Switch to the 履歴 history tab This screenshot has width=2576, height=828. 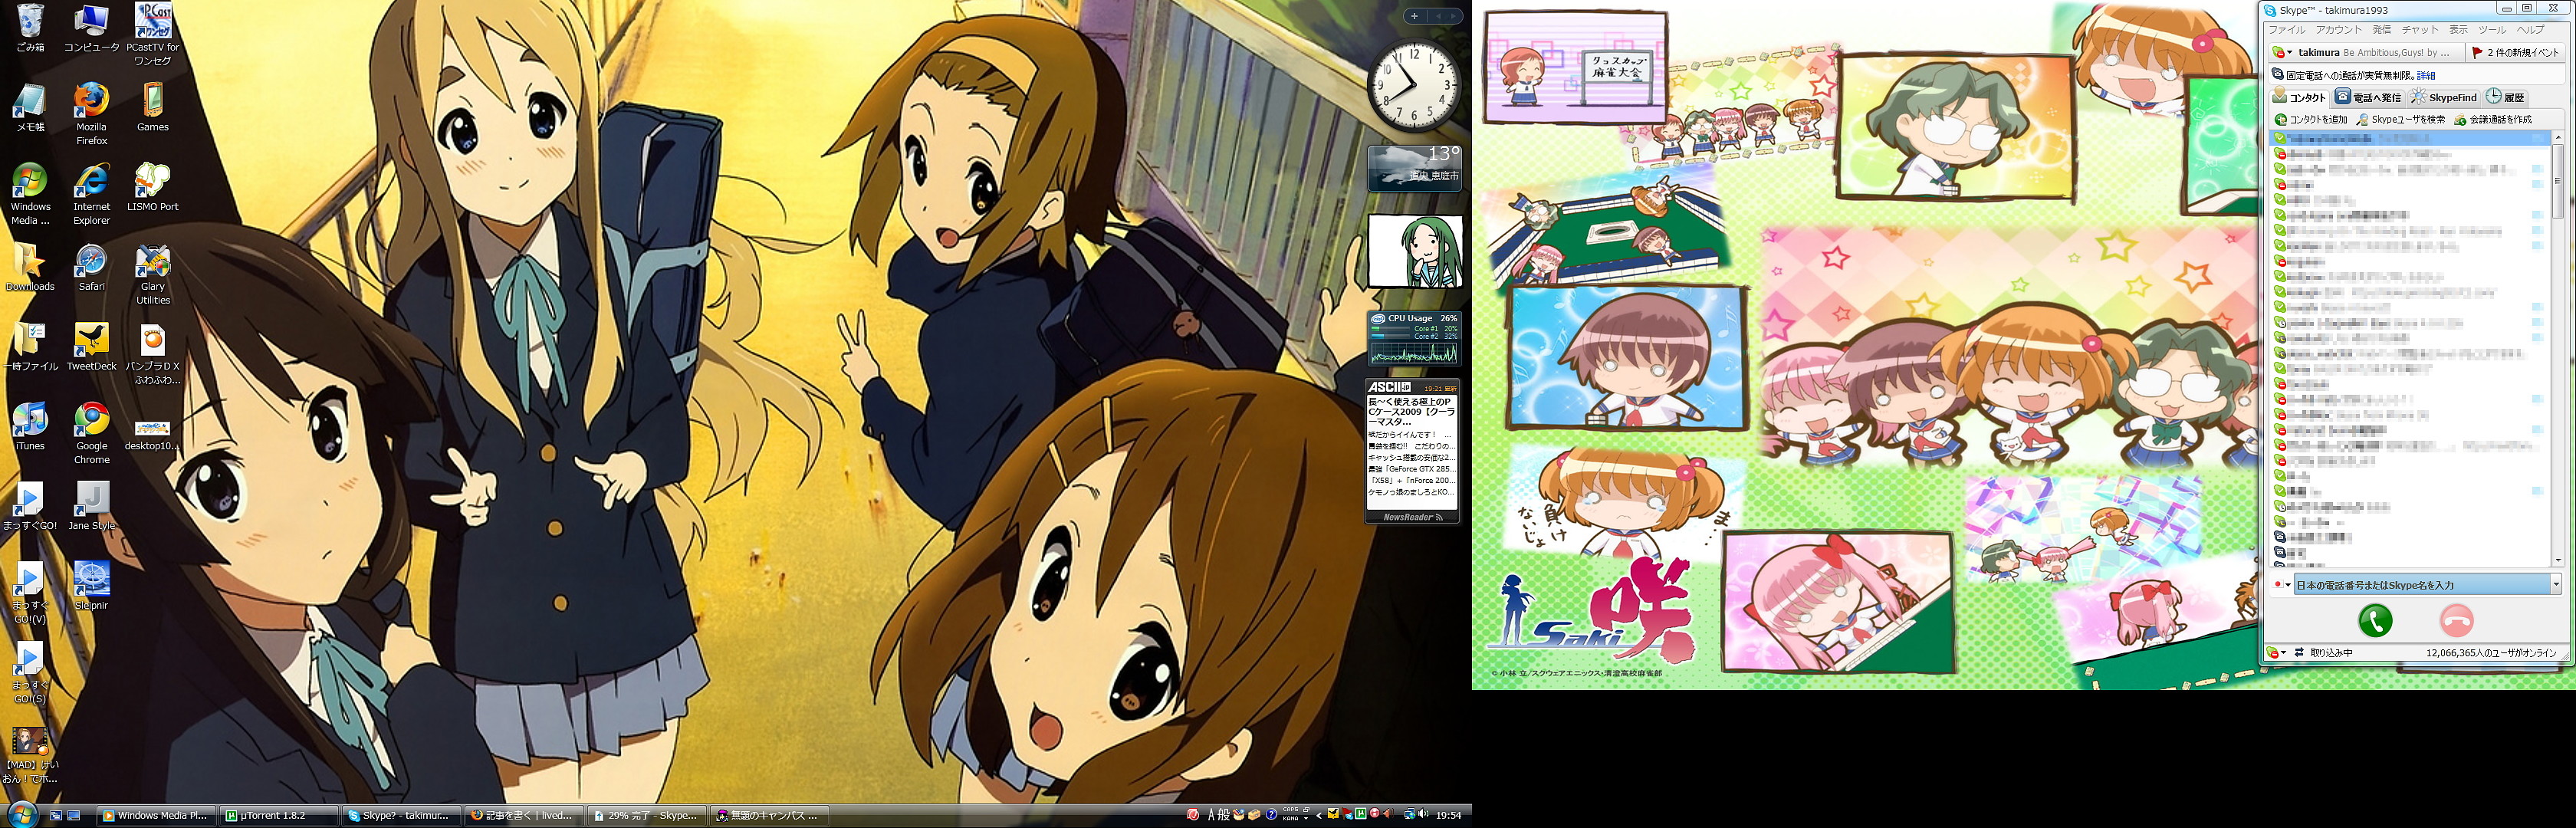2506,97
